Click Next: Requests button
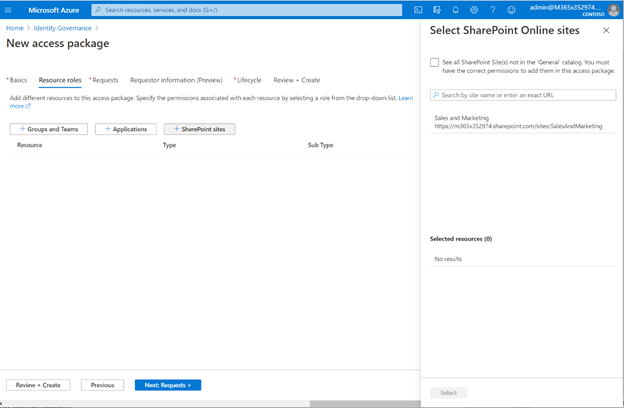This screenshot has width=624, height=408. (x=168, y=385)
